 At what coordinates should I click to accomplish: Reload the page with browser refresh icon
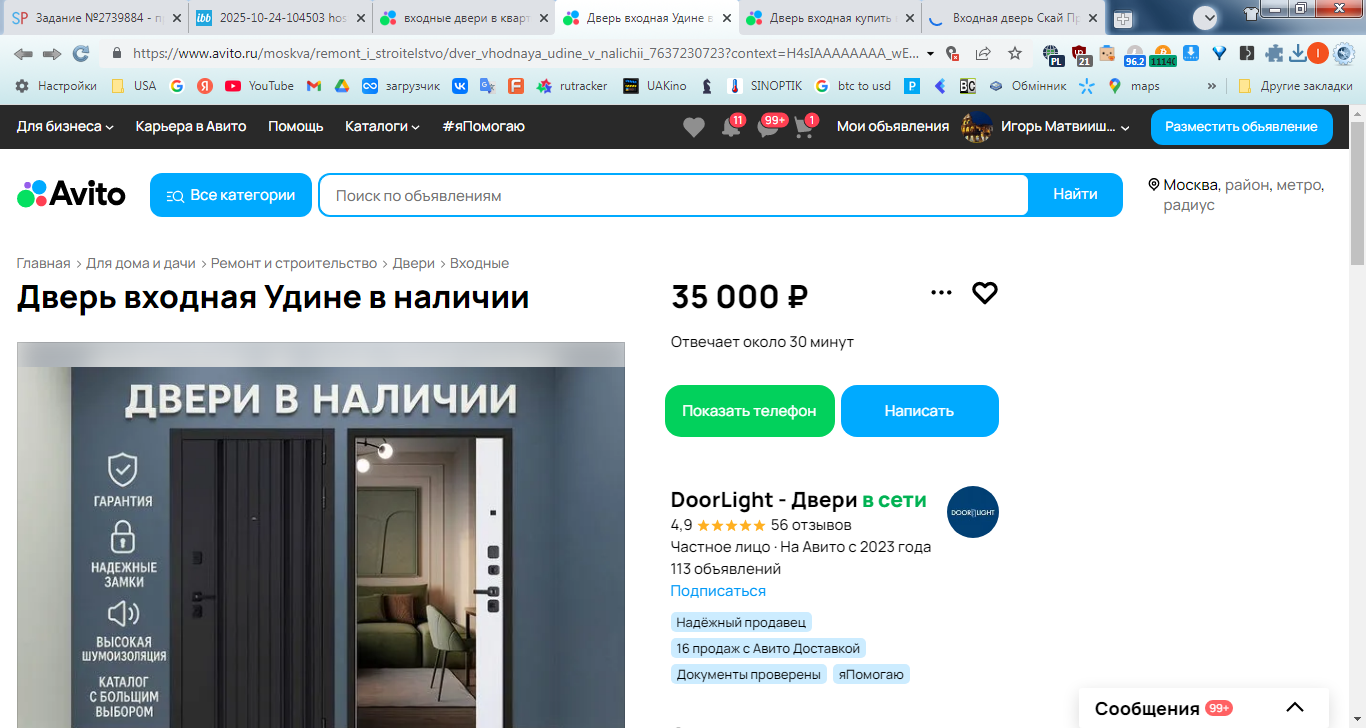[x=81, y=53]
